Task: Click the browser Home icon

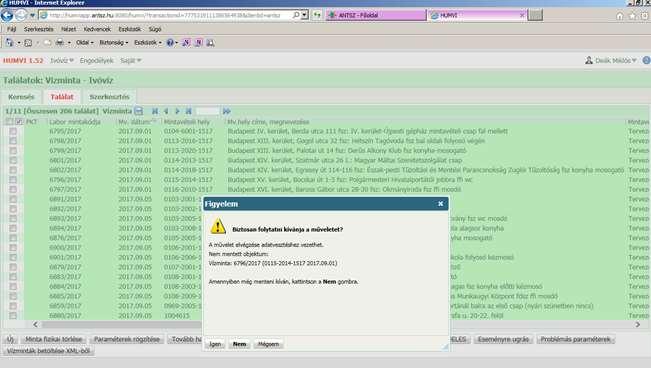Action: [x=619, y=16]
